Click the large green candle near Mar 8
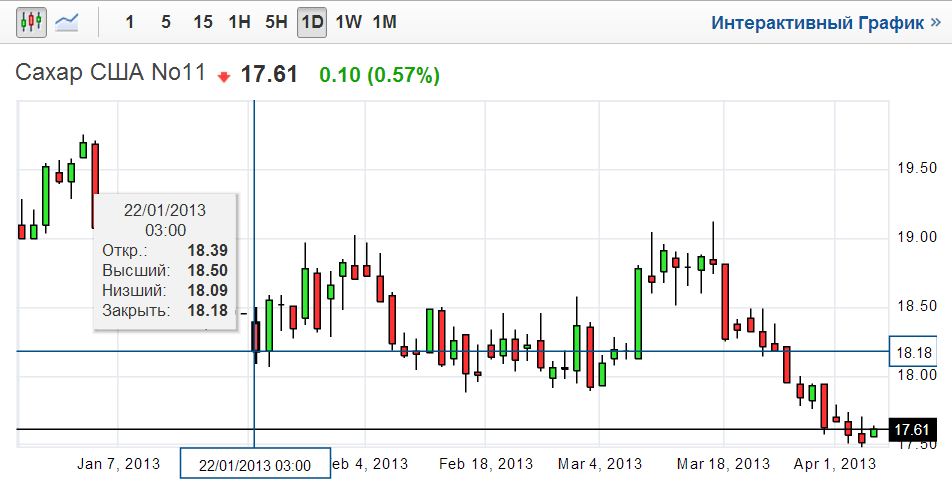Screen dimensions: 952x483 click(638, 312)
